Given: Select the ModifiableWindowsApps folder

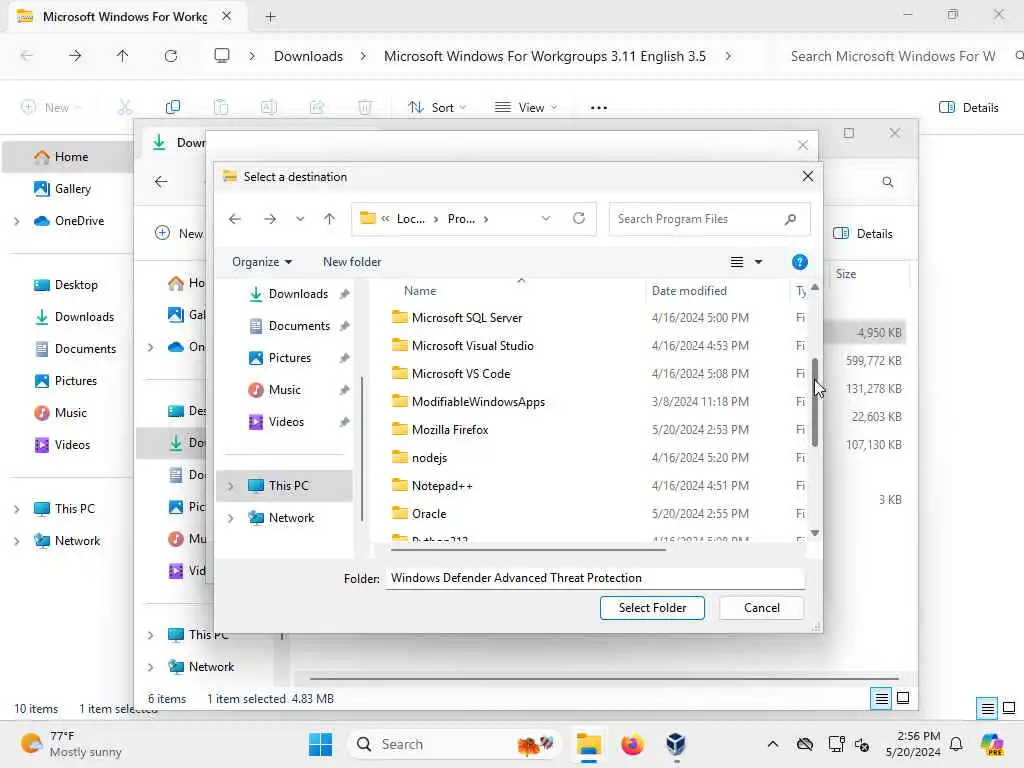Looking at the screenshot, I should click(478, 402).
